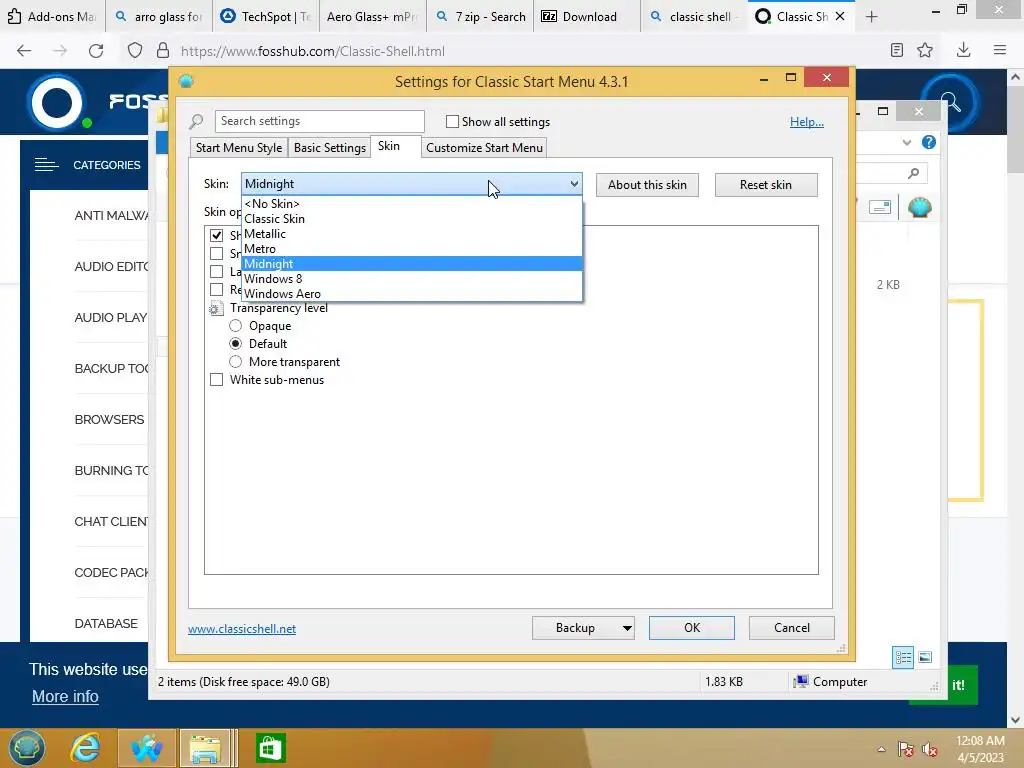Click the Classic Shell shell icon in Explorer toolbar
The height and width of the screenshot is (768, 1024).
click(920, 208)
